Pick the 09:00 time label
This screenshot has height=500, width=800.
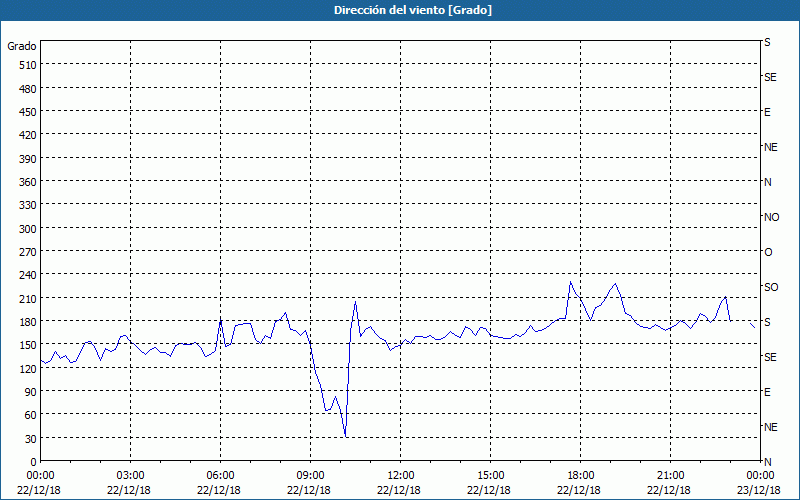tap(310, 476)
